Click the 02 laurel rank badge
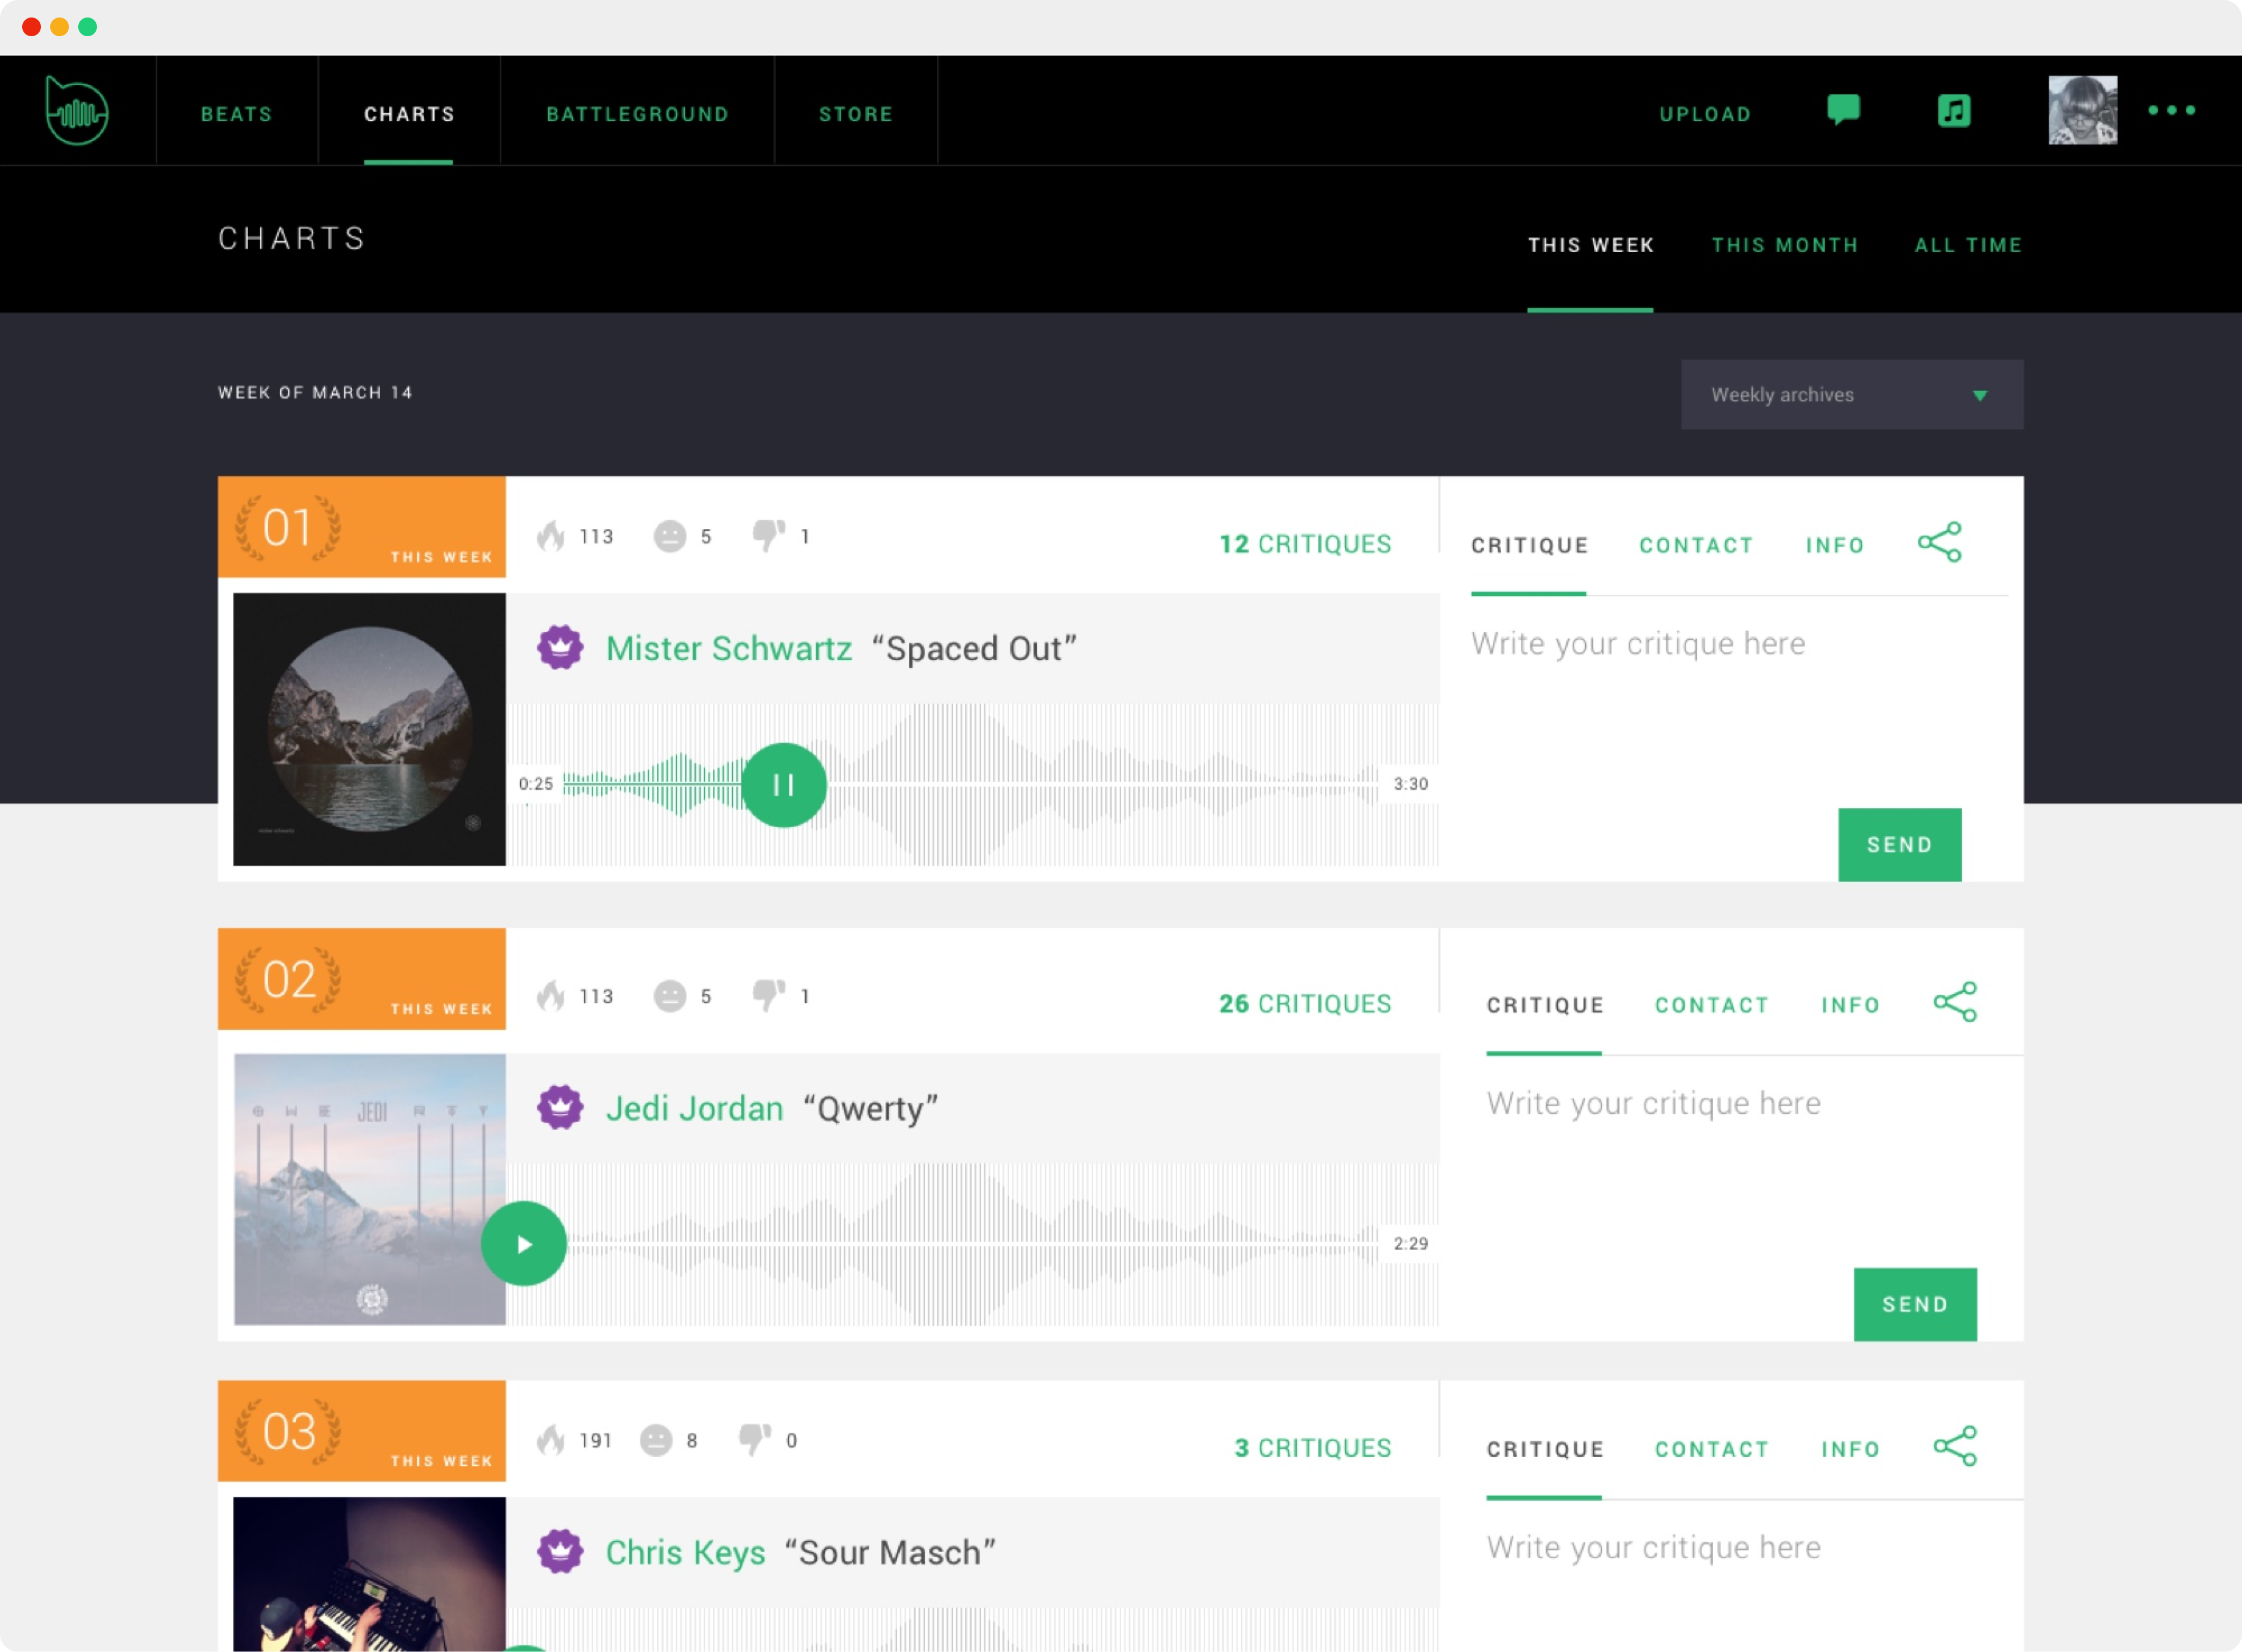Image resolution: width=2242 pixels, height=1652 pixels. click(x=288, y=980)
